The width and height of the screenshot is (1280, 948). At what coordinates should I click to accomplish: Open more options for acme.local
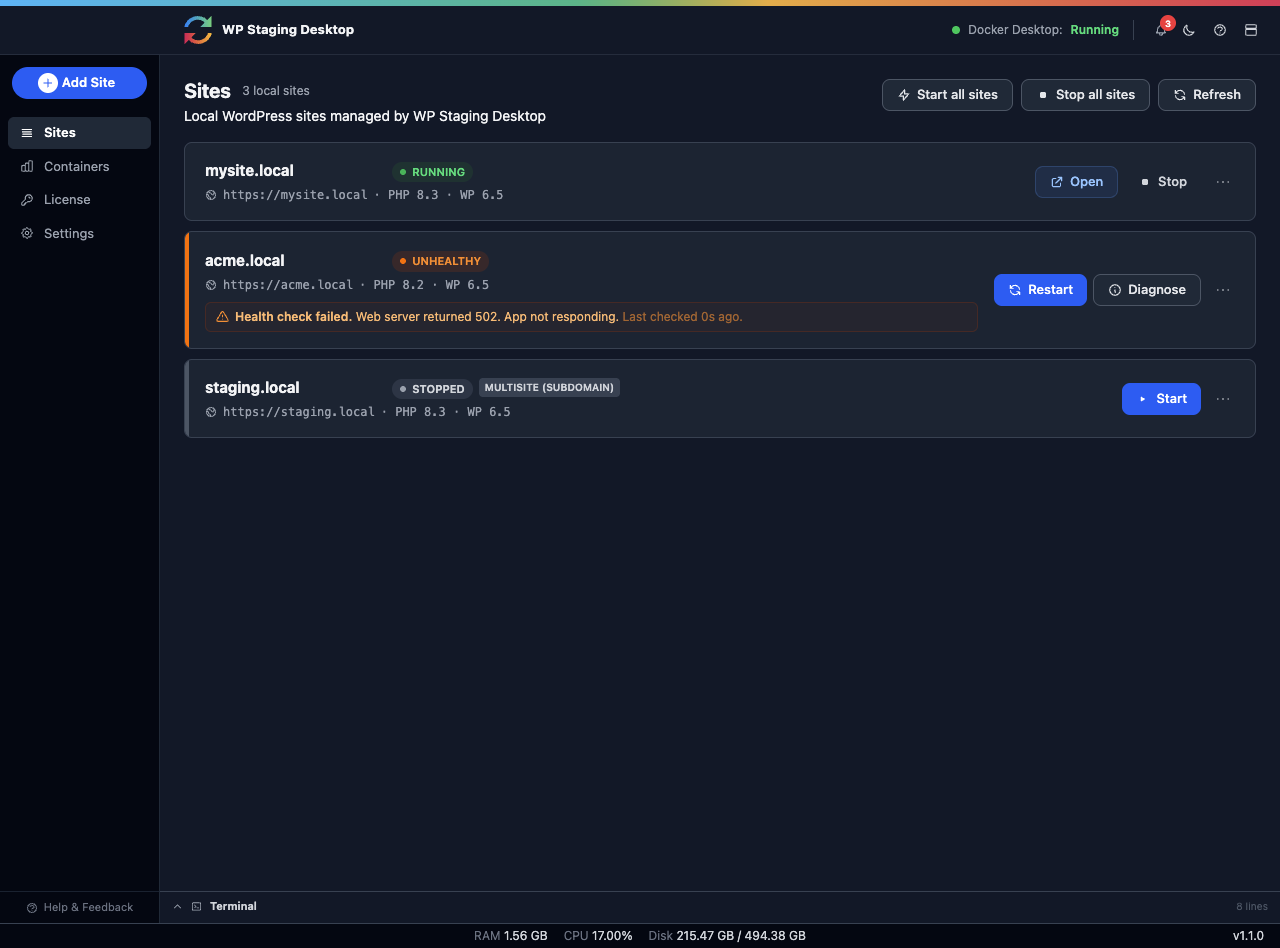1223,290
